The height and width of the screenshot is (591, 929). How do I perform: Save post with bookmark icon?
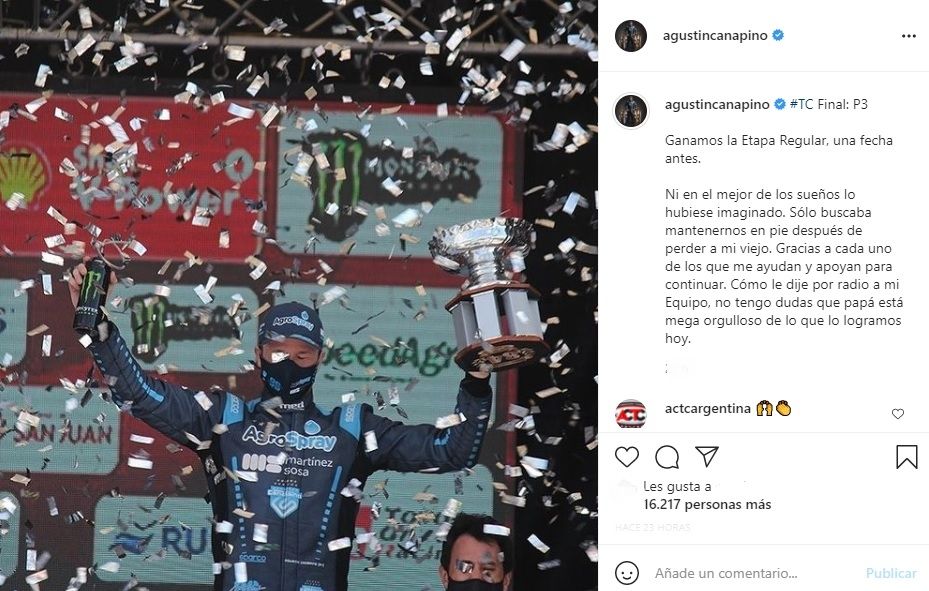coord(906,457)
